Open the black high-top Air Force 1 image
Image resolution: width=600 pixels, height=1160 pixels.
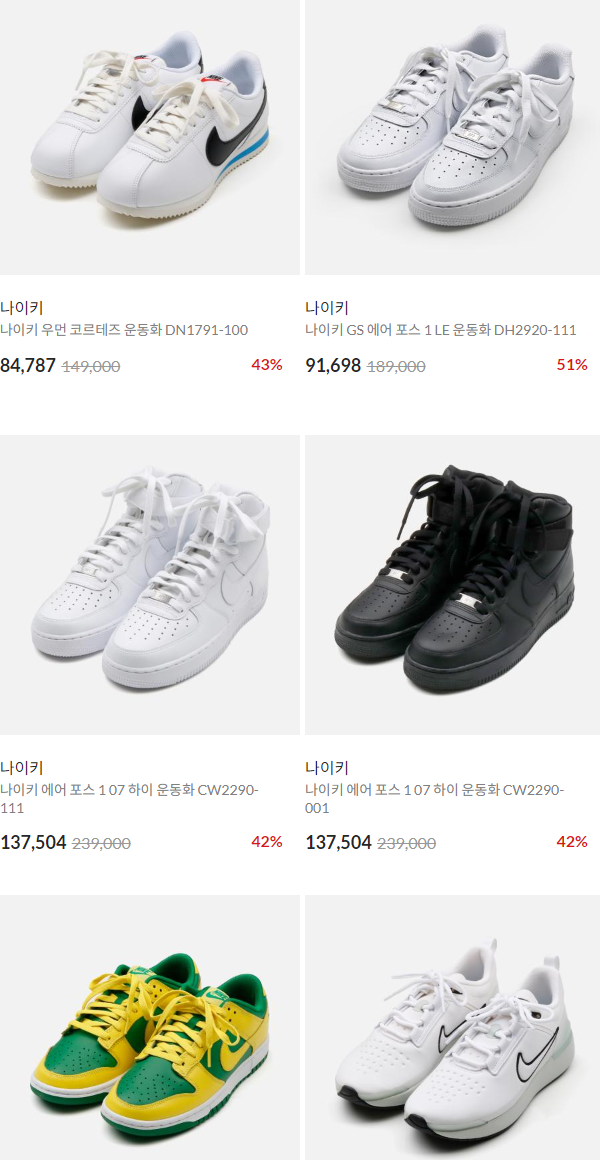(x=453, y=584)
